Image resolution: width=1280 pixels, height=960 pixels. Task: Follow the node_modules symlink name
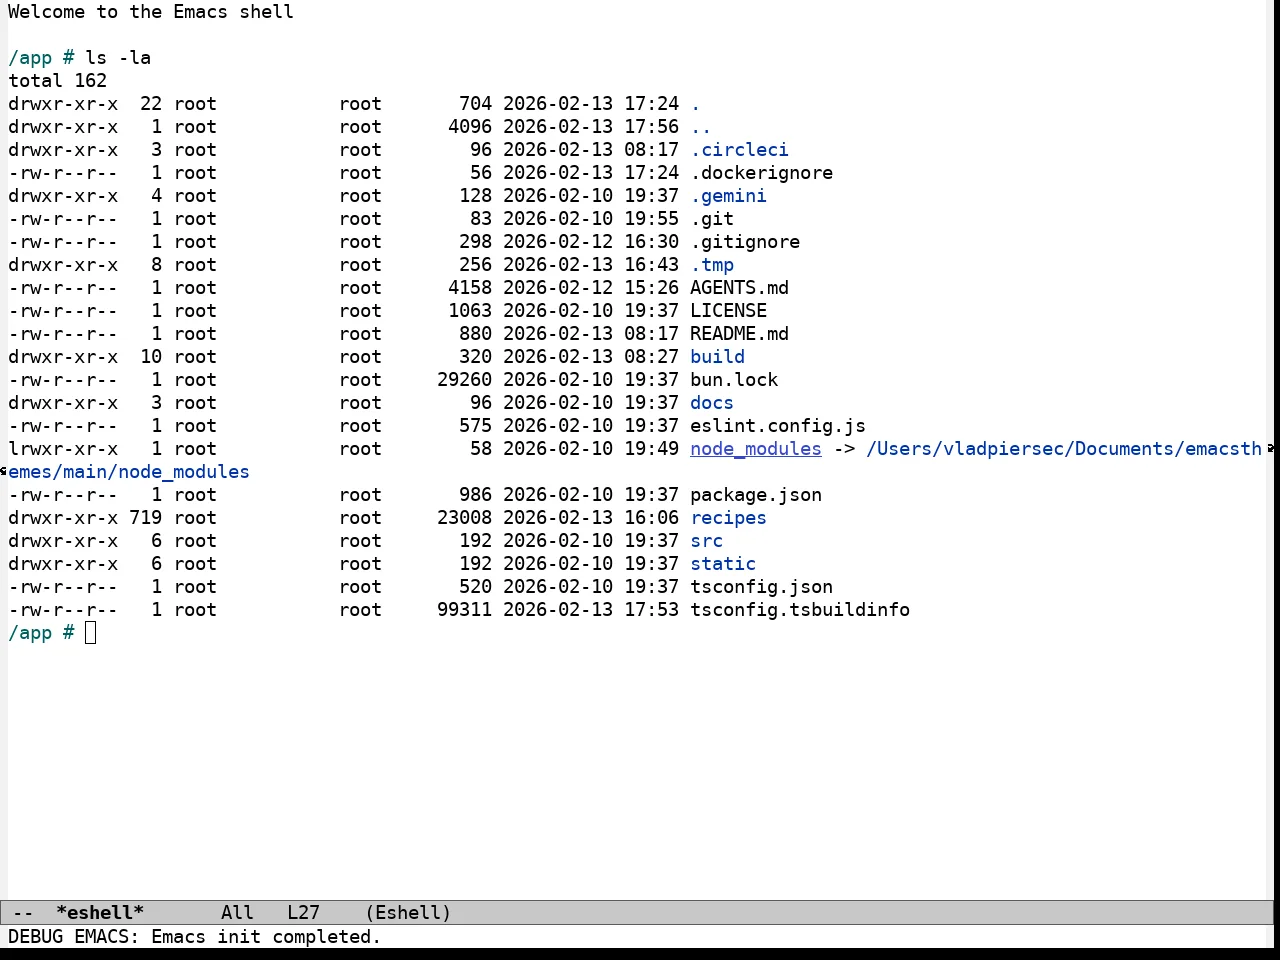tap(756, 449)
